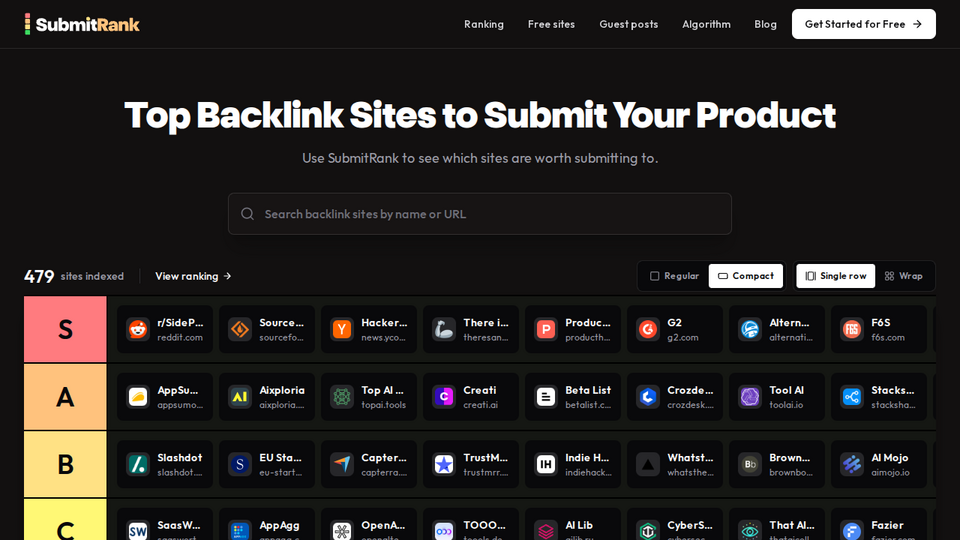Click the 479 sites indexed text
Viewport: 960px width, 540px height.
(74, 276)
